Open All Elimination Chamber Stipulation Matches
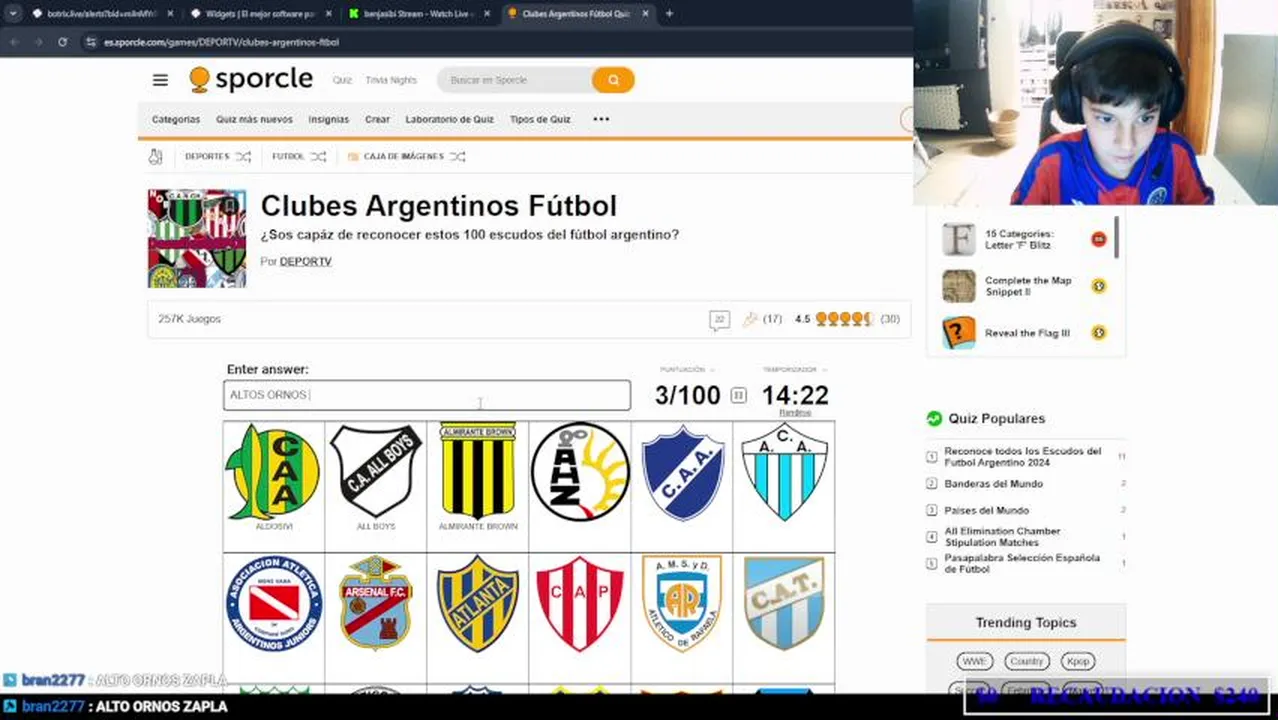The image size is (1278, 720). pyautogui.click(x=1002, y=537)
